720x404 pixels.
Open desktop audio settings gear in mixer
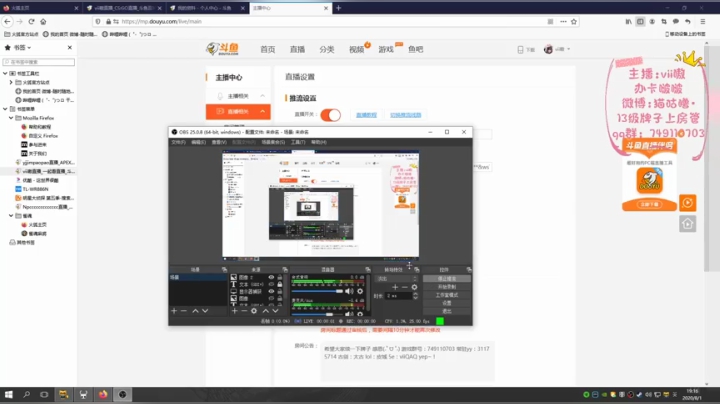click(360, 291)
